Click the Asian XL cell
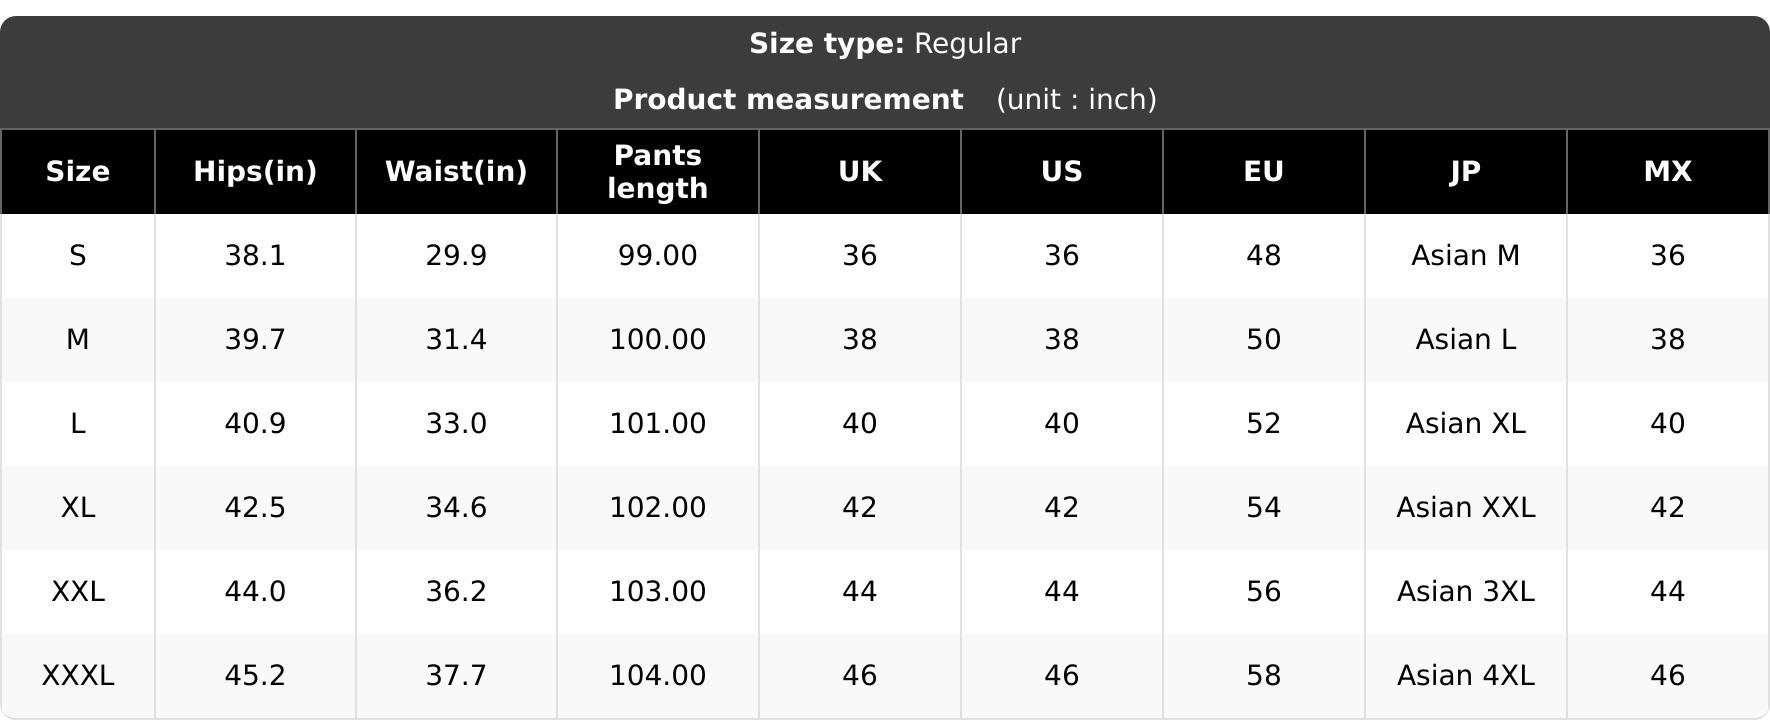The width and height of the screenshot is (1770, 720). [x=1466, y=424]
